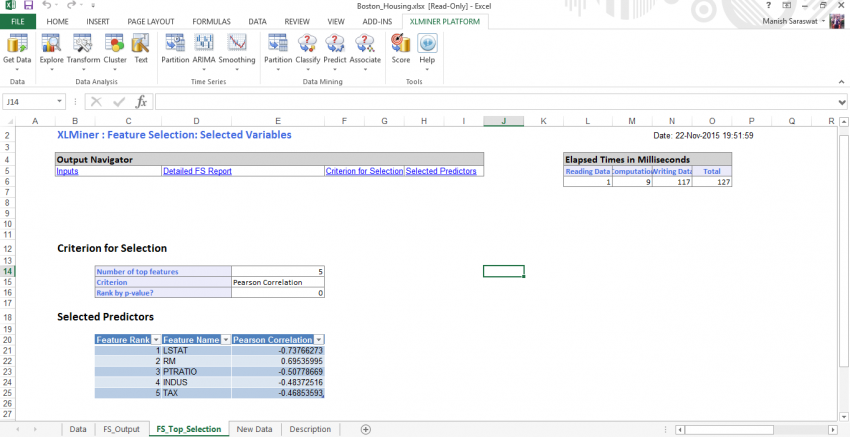The image size is (850, 437).
Task: Click the Classify data mining icon
Action: tap(308, 46)
